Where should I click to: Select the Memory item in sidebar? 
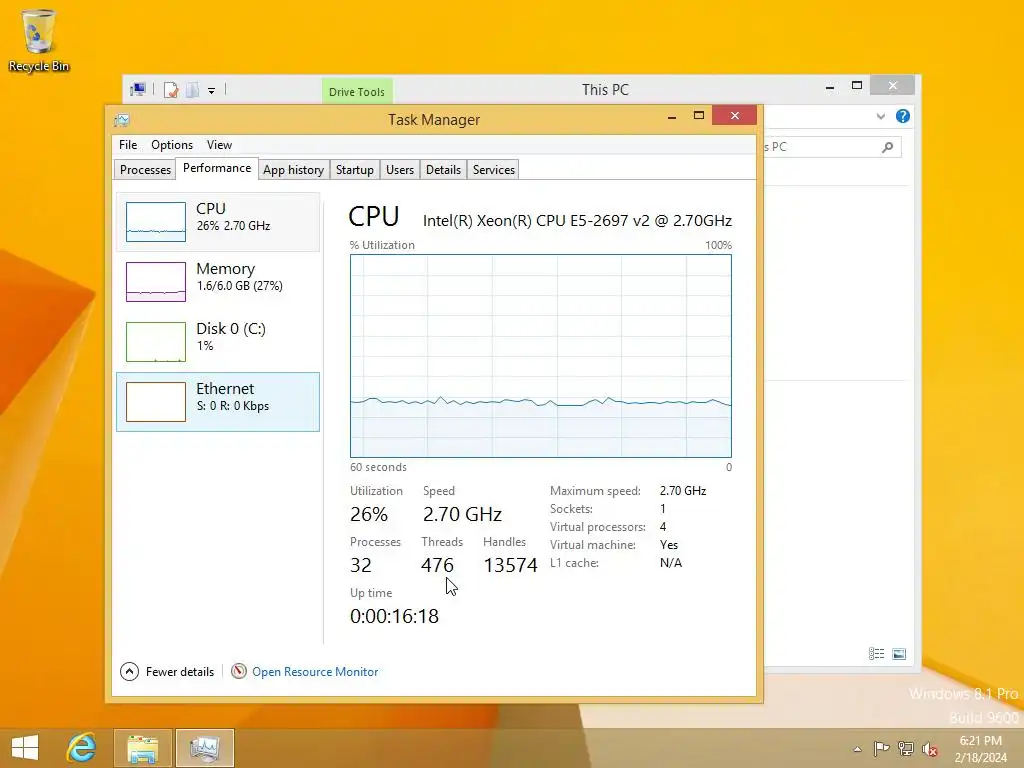(218, 281)
